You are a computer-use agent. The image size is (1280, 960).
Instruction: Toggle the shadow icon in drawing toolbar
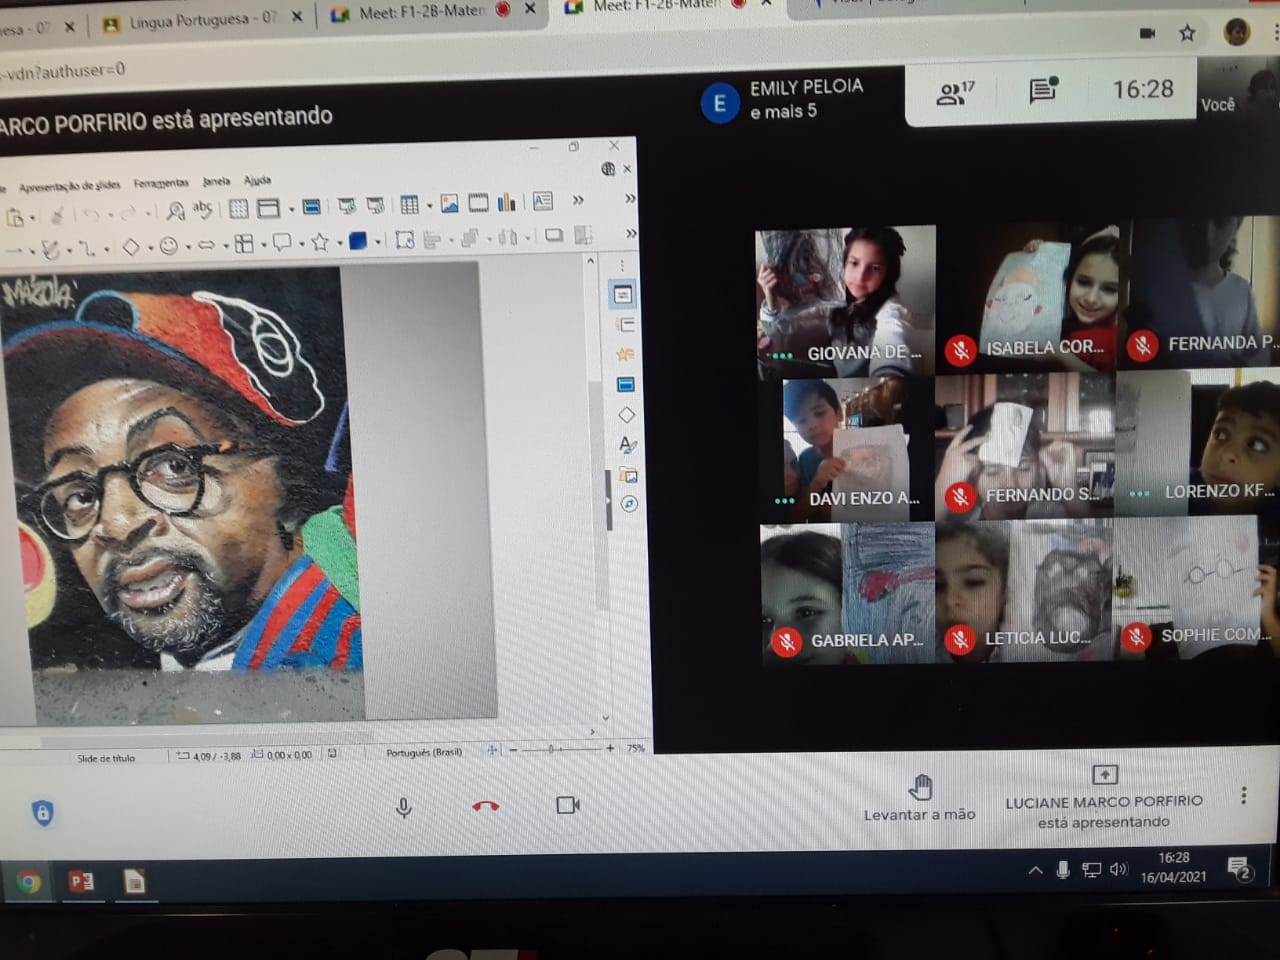click(x=553, y=235)
